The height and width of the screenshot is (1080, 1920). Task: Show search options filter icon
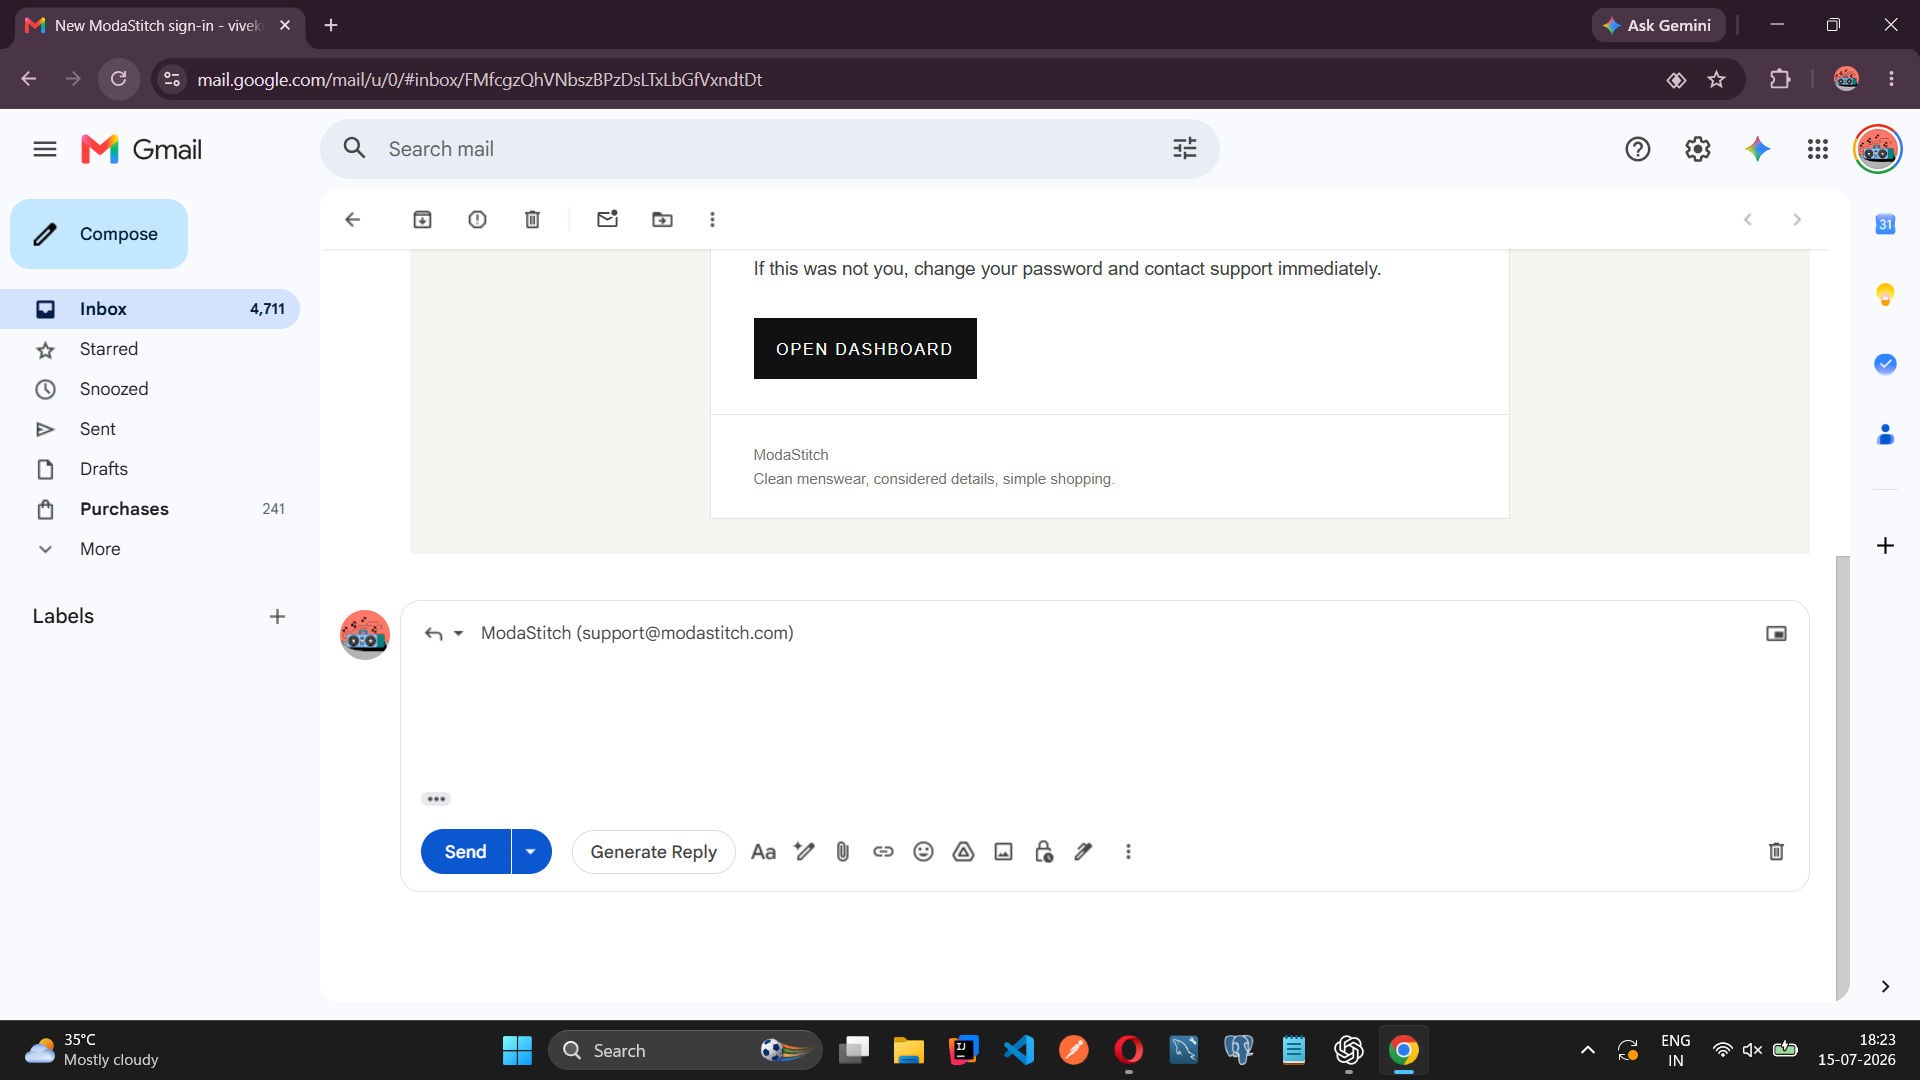click(1185, 149)
